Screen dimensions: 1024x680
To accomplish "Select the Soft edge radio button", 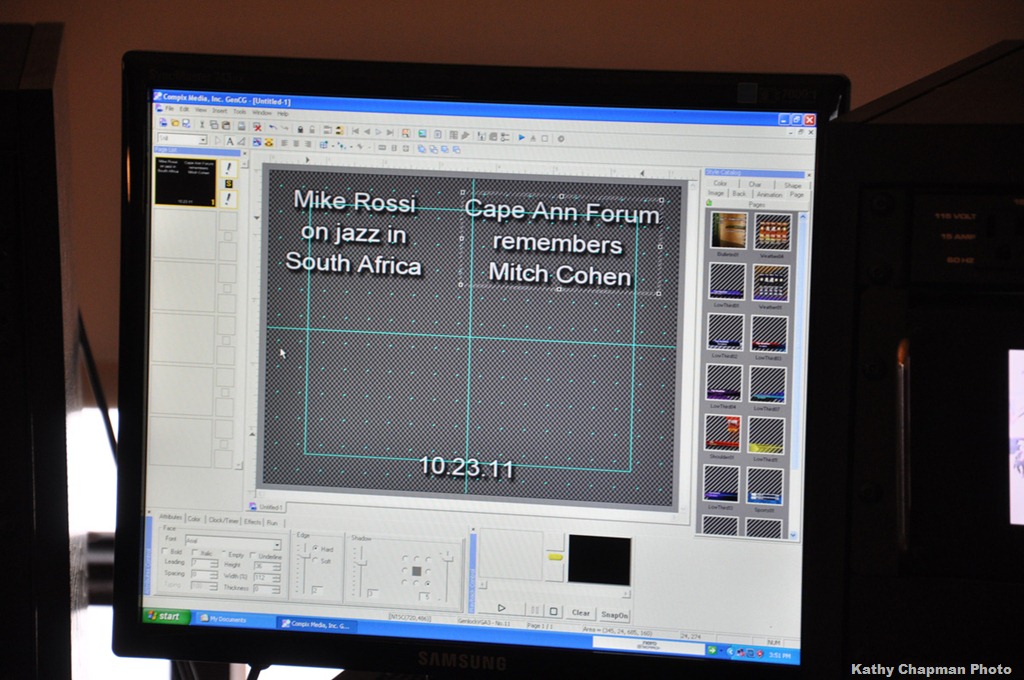I will pos(316,561).
